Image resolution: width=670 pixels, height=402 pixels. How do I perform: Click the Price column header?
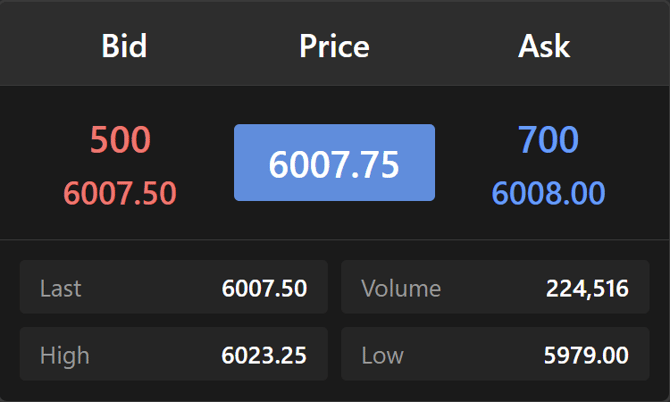(x=334, y=46)
